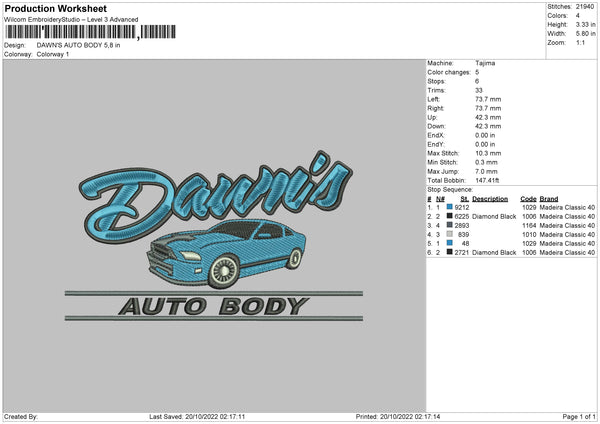
Task: Click the Stop Sequence label
Action: (x=450, y=188)
